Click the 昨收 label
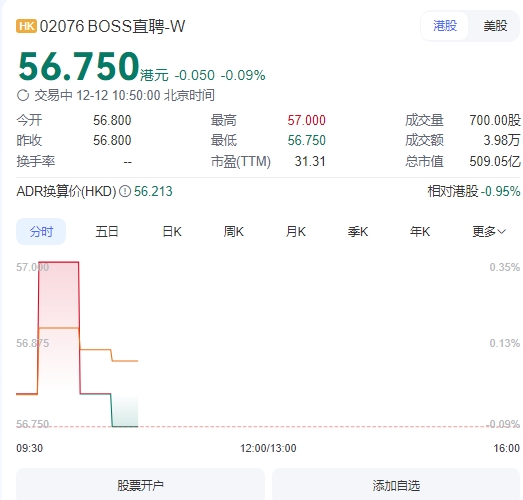This screenshot has height=500, width=523. click(29, 140)
